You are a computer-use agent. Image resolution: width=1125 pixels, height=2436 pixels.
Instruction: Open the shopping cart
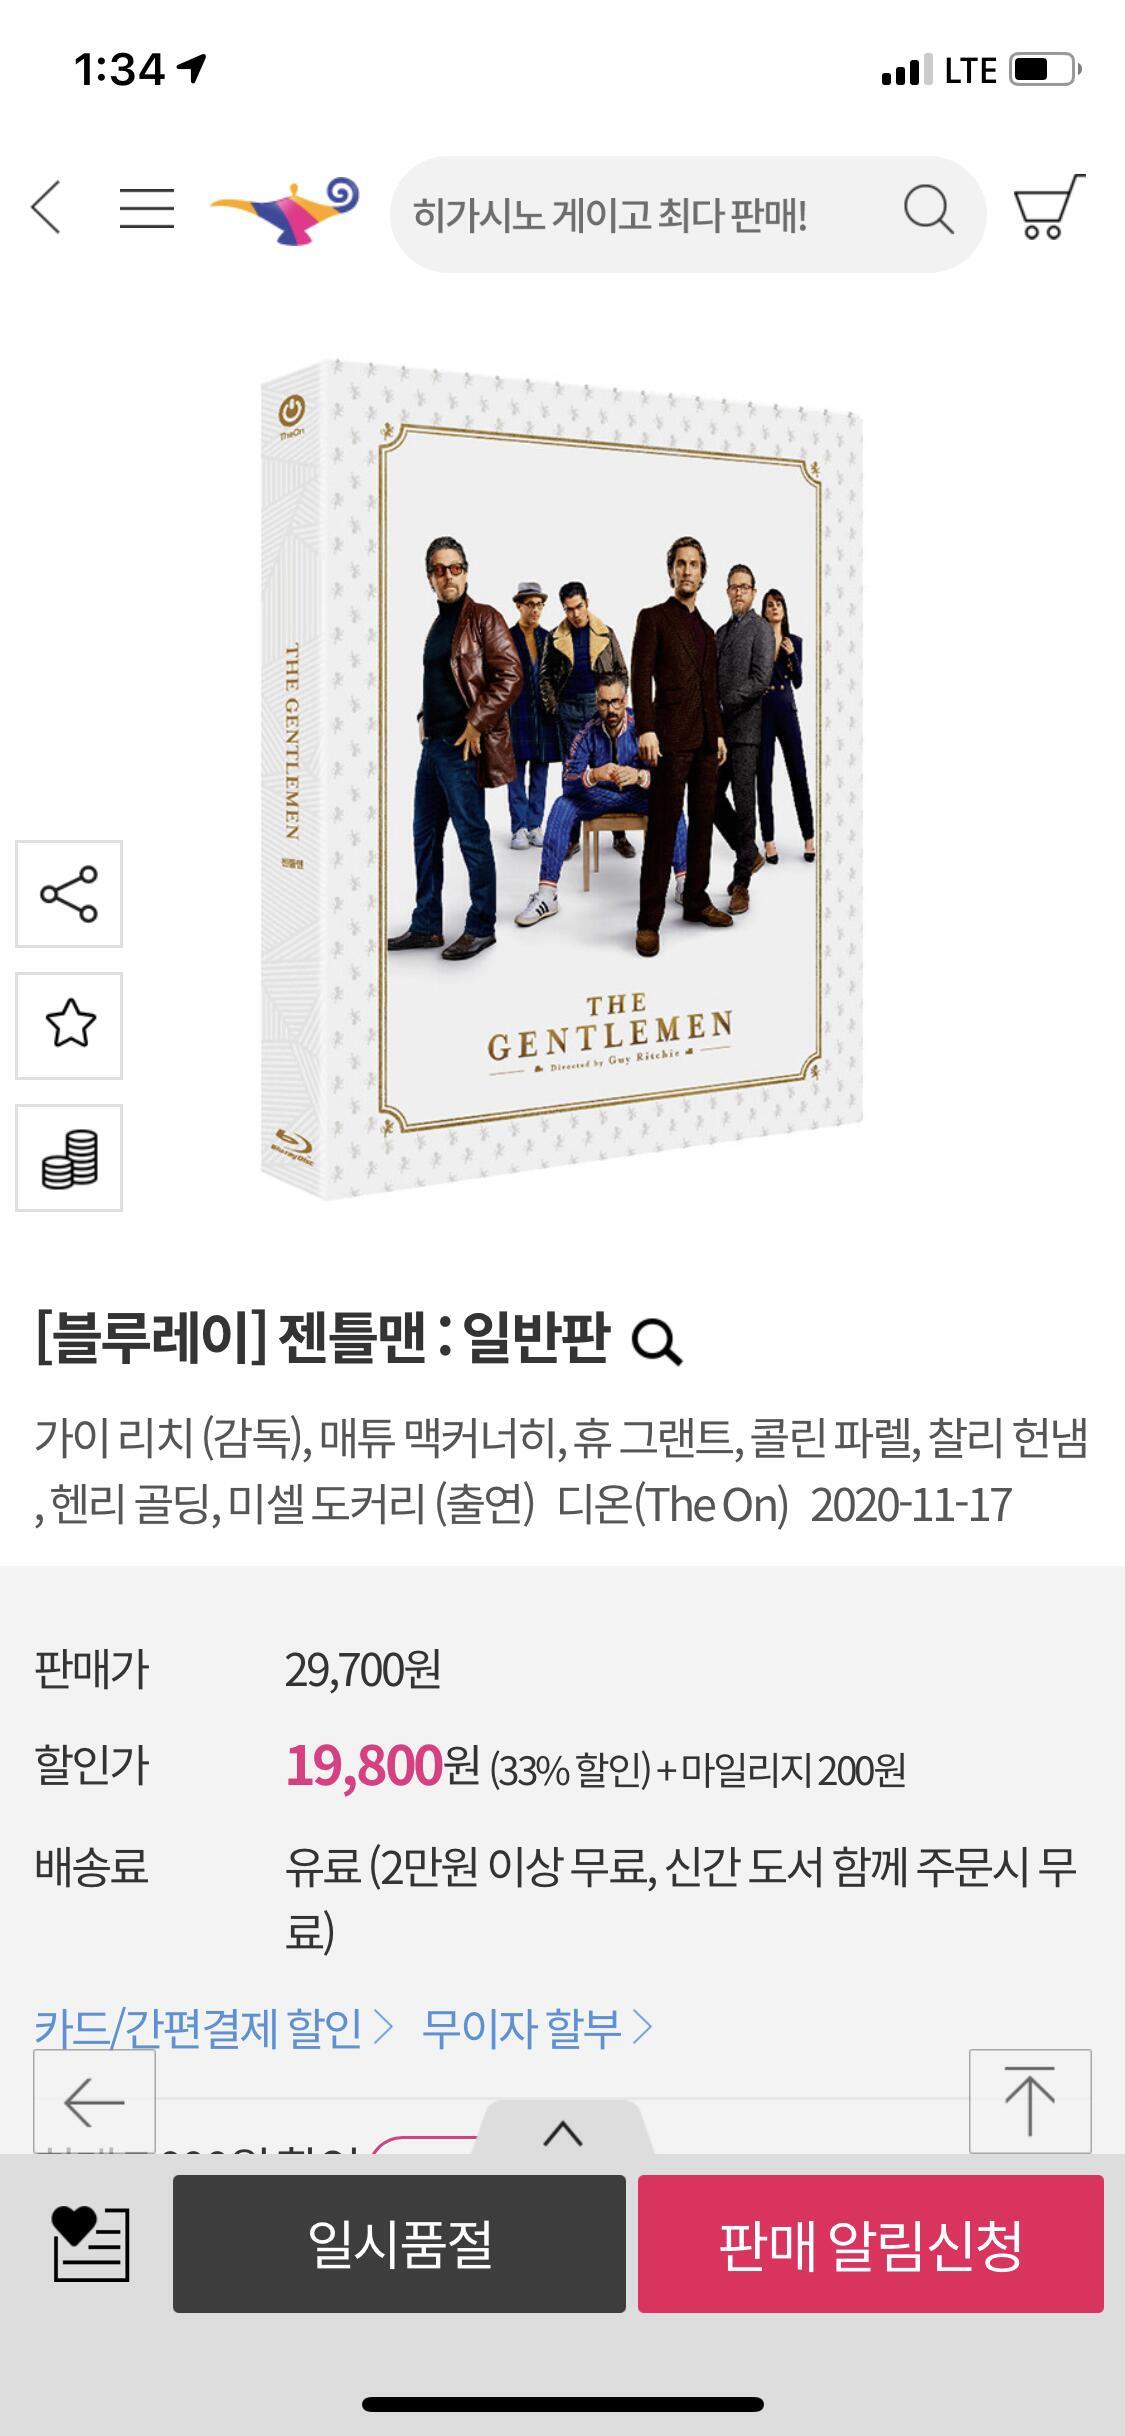tap(1049, 207)
